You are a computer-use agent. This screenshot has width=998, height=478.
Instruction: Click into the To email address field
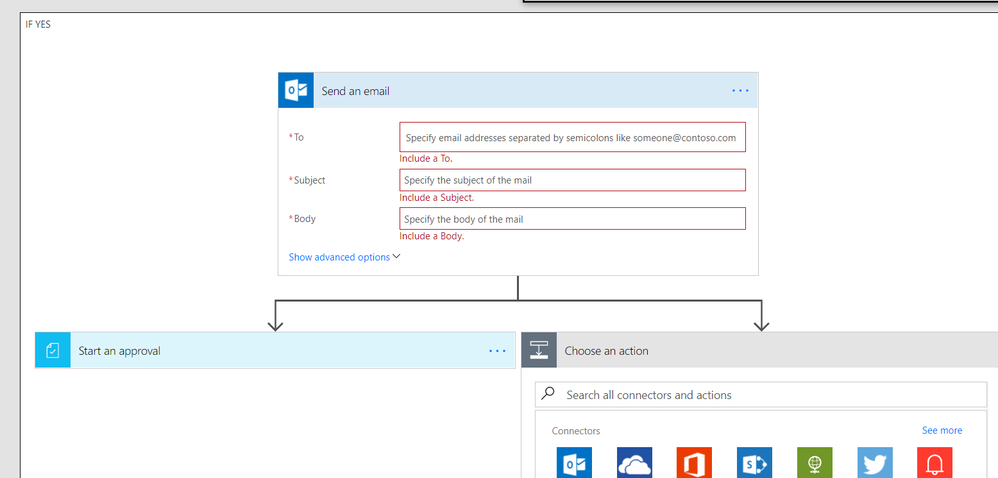click(x=572, y=137)
